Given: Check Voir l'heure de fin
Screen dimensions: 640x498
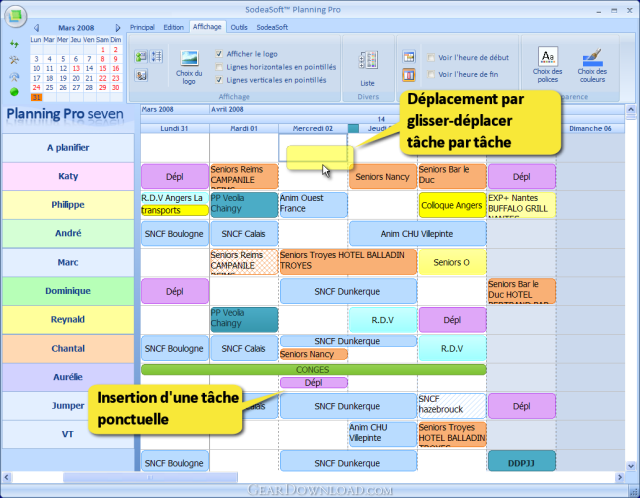Looking at the screenshot, I should (x=431, y=74).
